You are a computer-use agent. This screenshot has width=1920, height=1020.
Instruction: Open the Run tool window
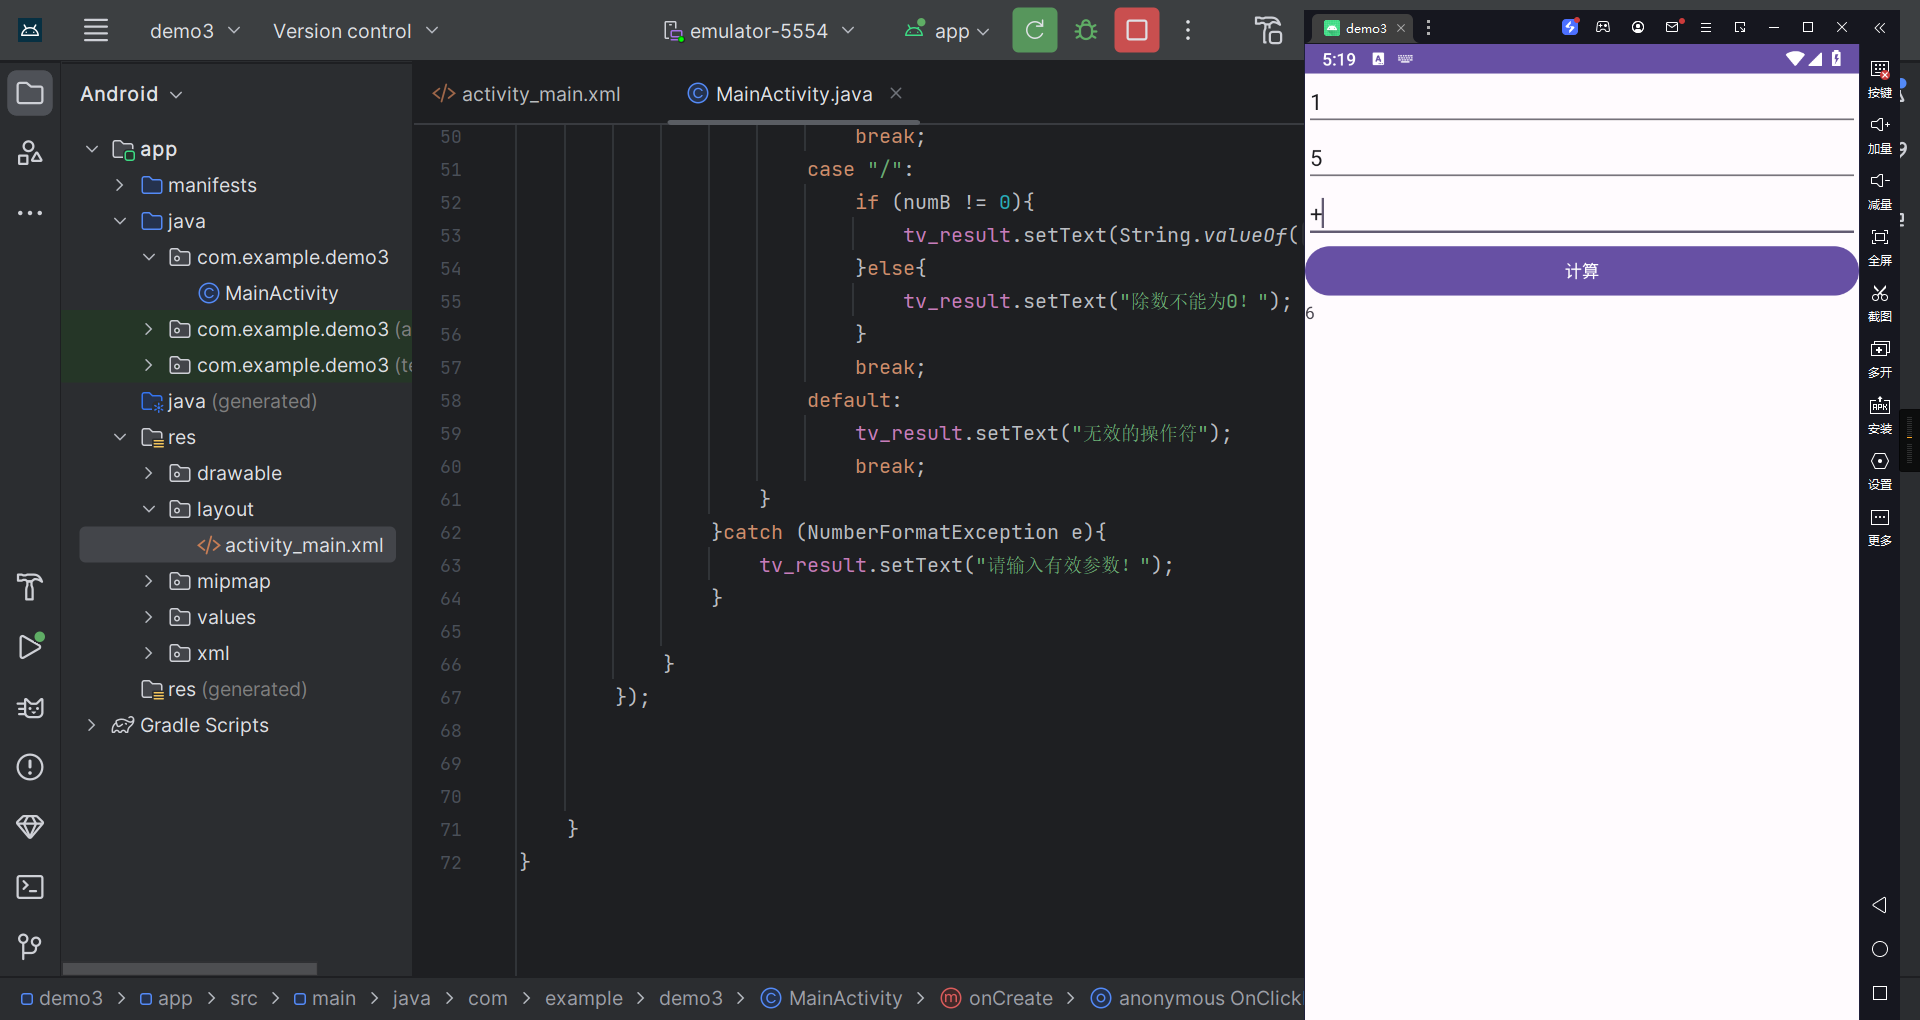(30, 647)
